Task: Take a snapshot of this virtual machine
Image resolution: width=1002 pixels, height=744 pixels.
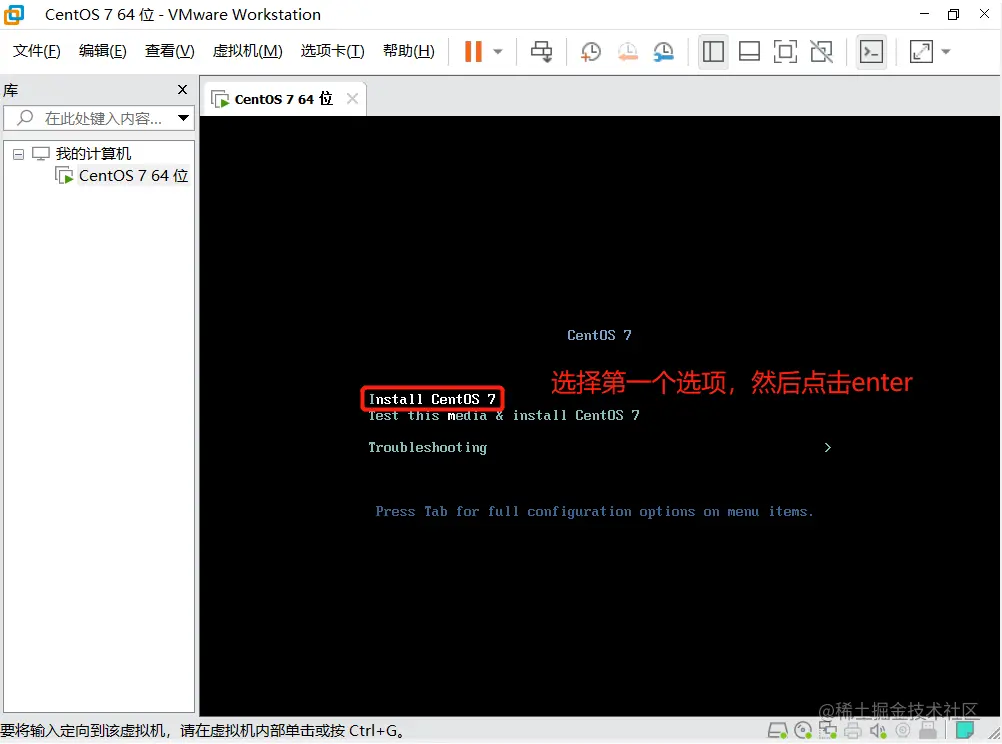Action: tap(590, 51)
